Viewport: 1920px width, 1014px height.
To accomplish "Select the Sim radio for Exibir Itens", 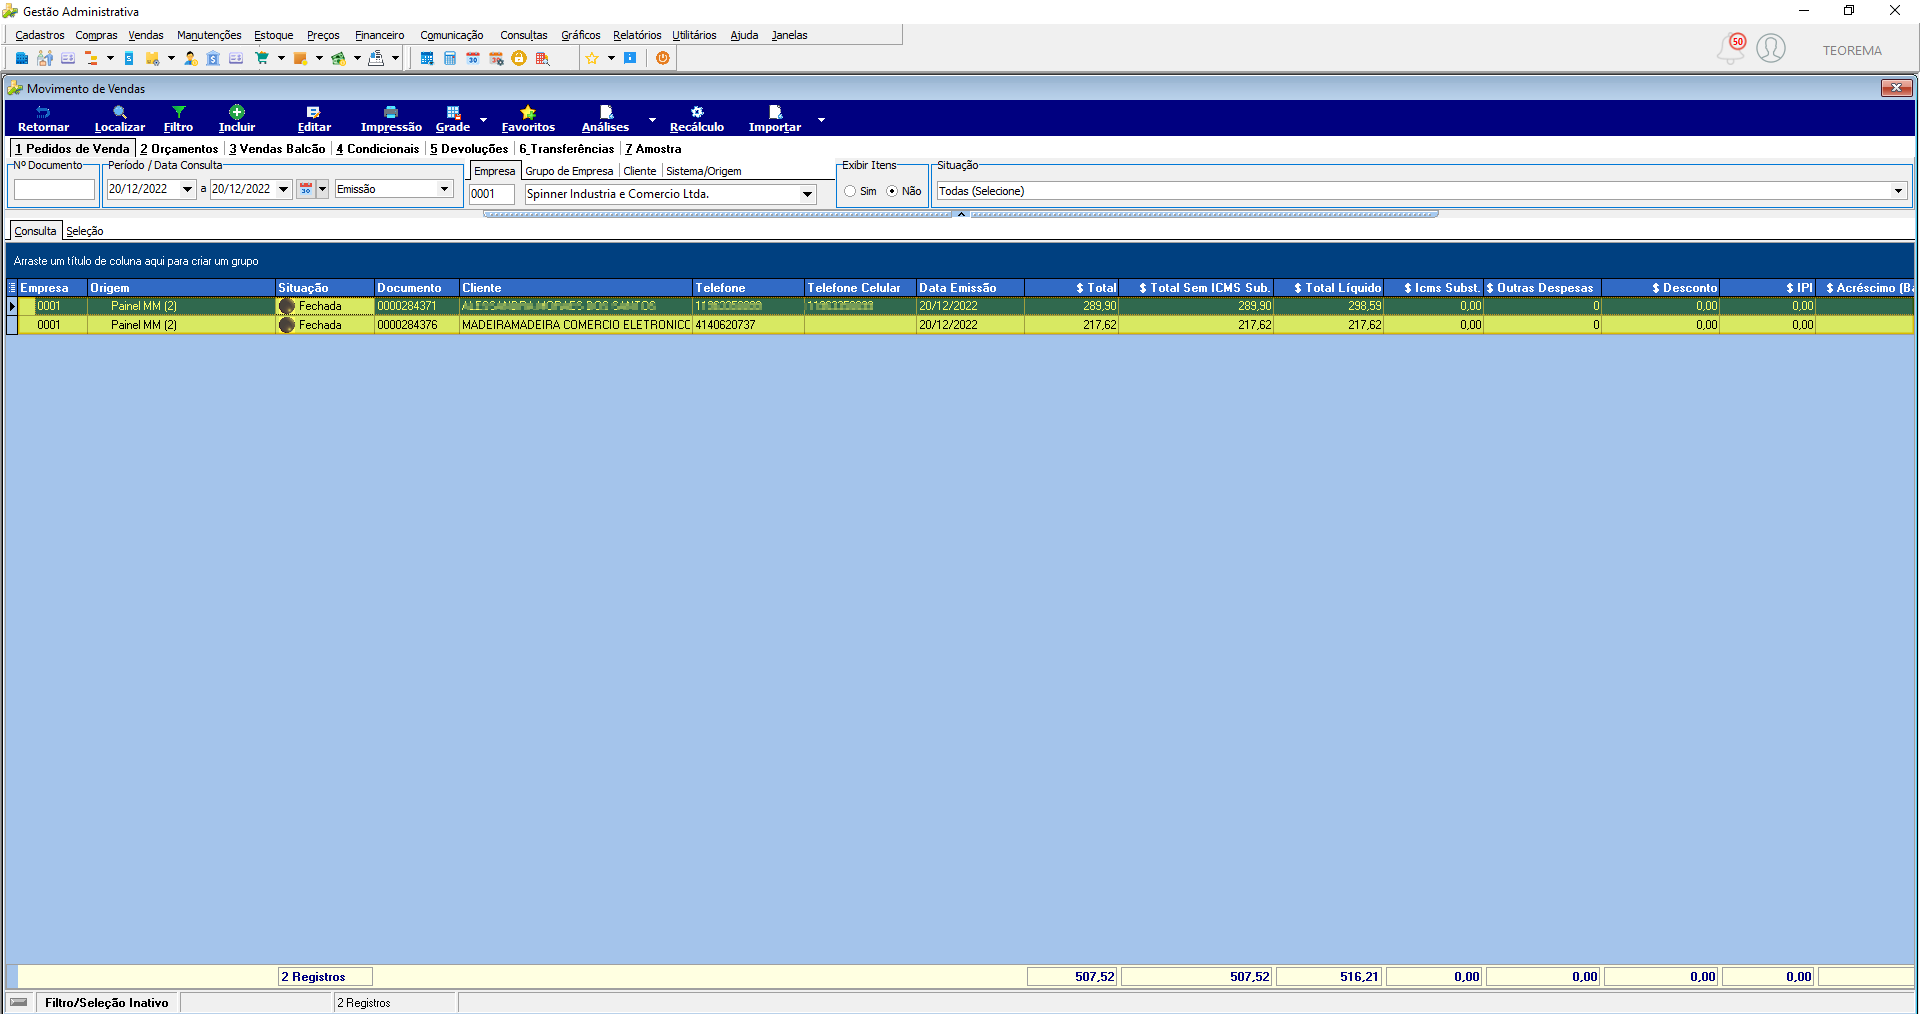I will tap(850, 191).
